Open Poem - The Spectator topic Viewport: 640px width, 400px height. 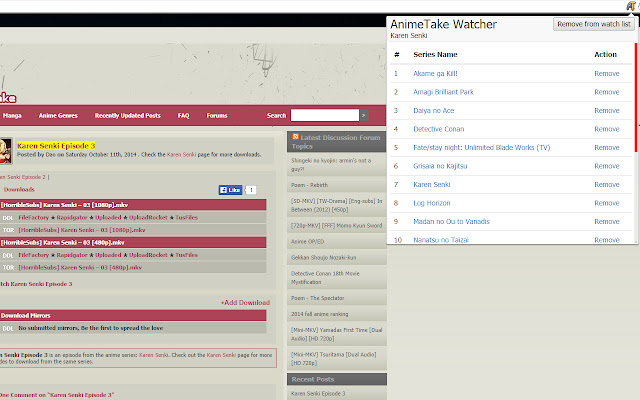pyautogui.click(x=318, y=298)
